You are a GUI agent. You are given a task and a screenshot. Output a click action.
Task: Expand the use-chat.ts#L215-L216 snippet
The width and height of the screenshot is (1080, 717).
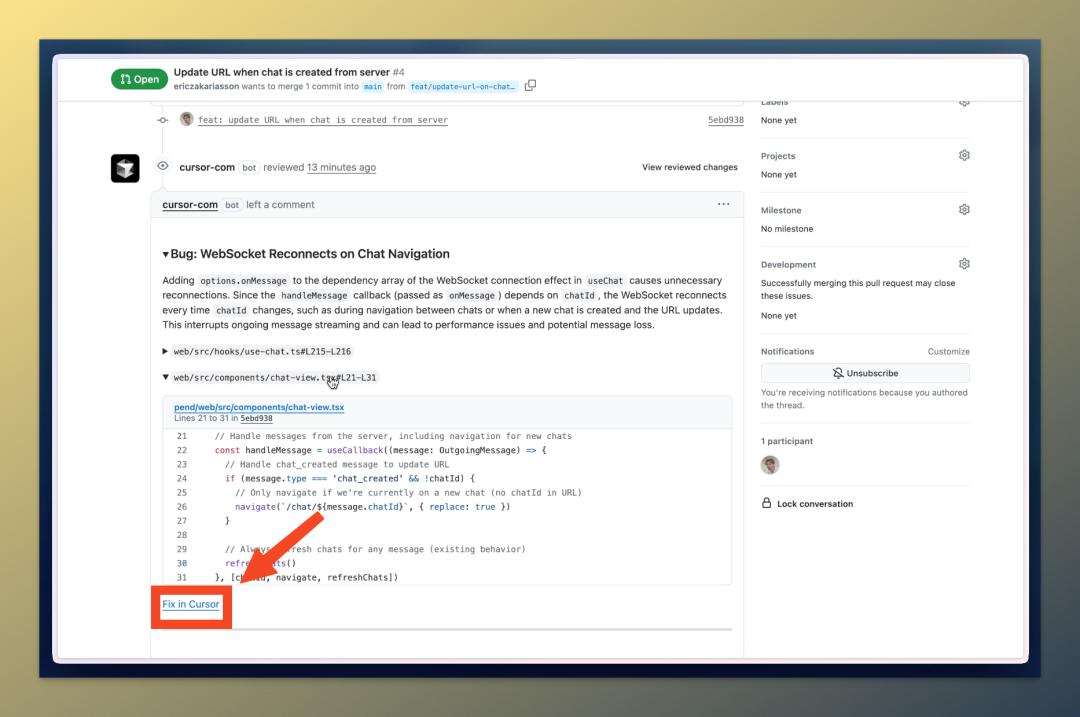165,351
